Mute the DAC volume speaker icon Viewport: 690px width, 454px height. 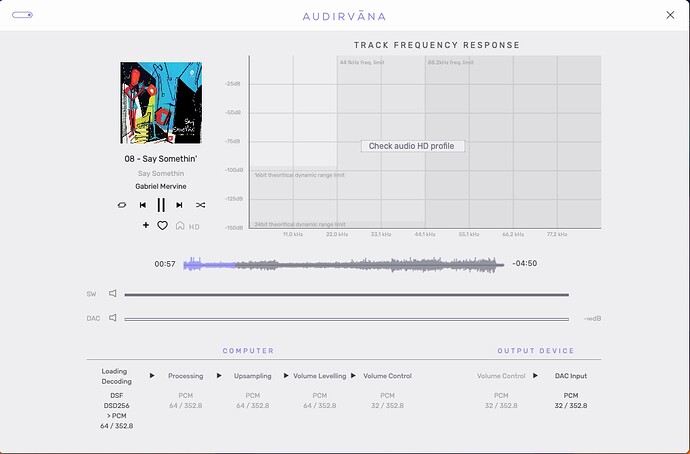coord(113,318)
